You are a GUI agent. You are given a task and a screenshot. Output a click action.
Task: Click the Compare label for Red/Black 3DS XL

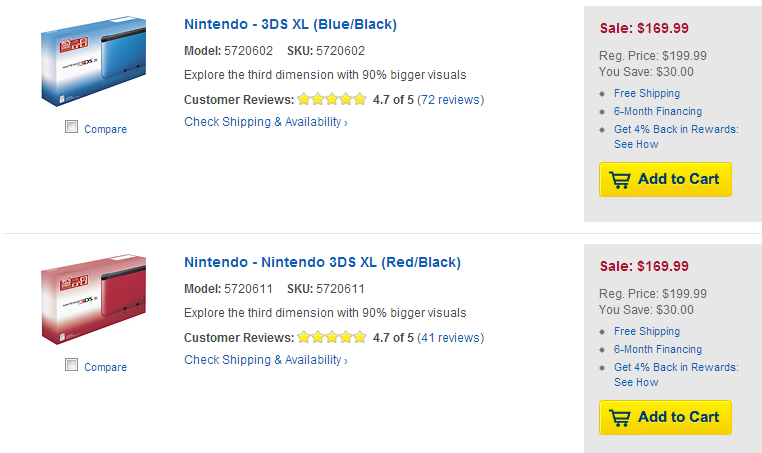[105, 367]
